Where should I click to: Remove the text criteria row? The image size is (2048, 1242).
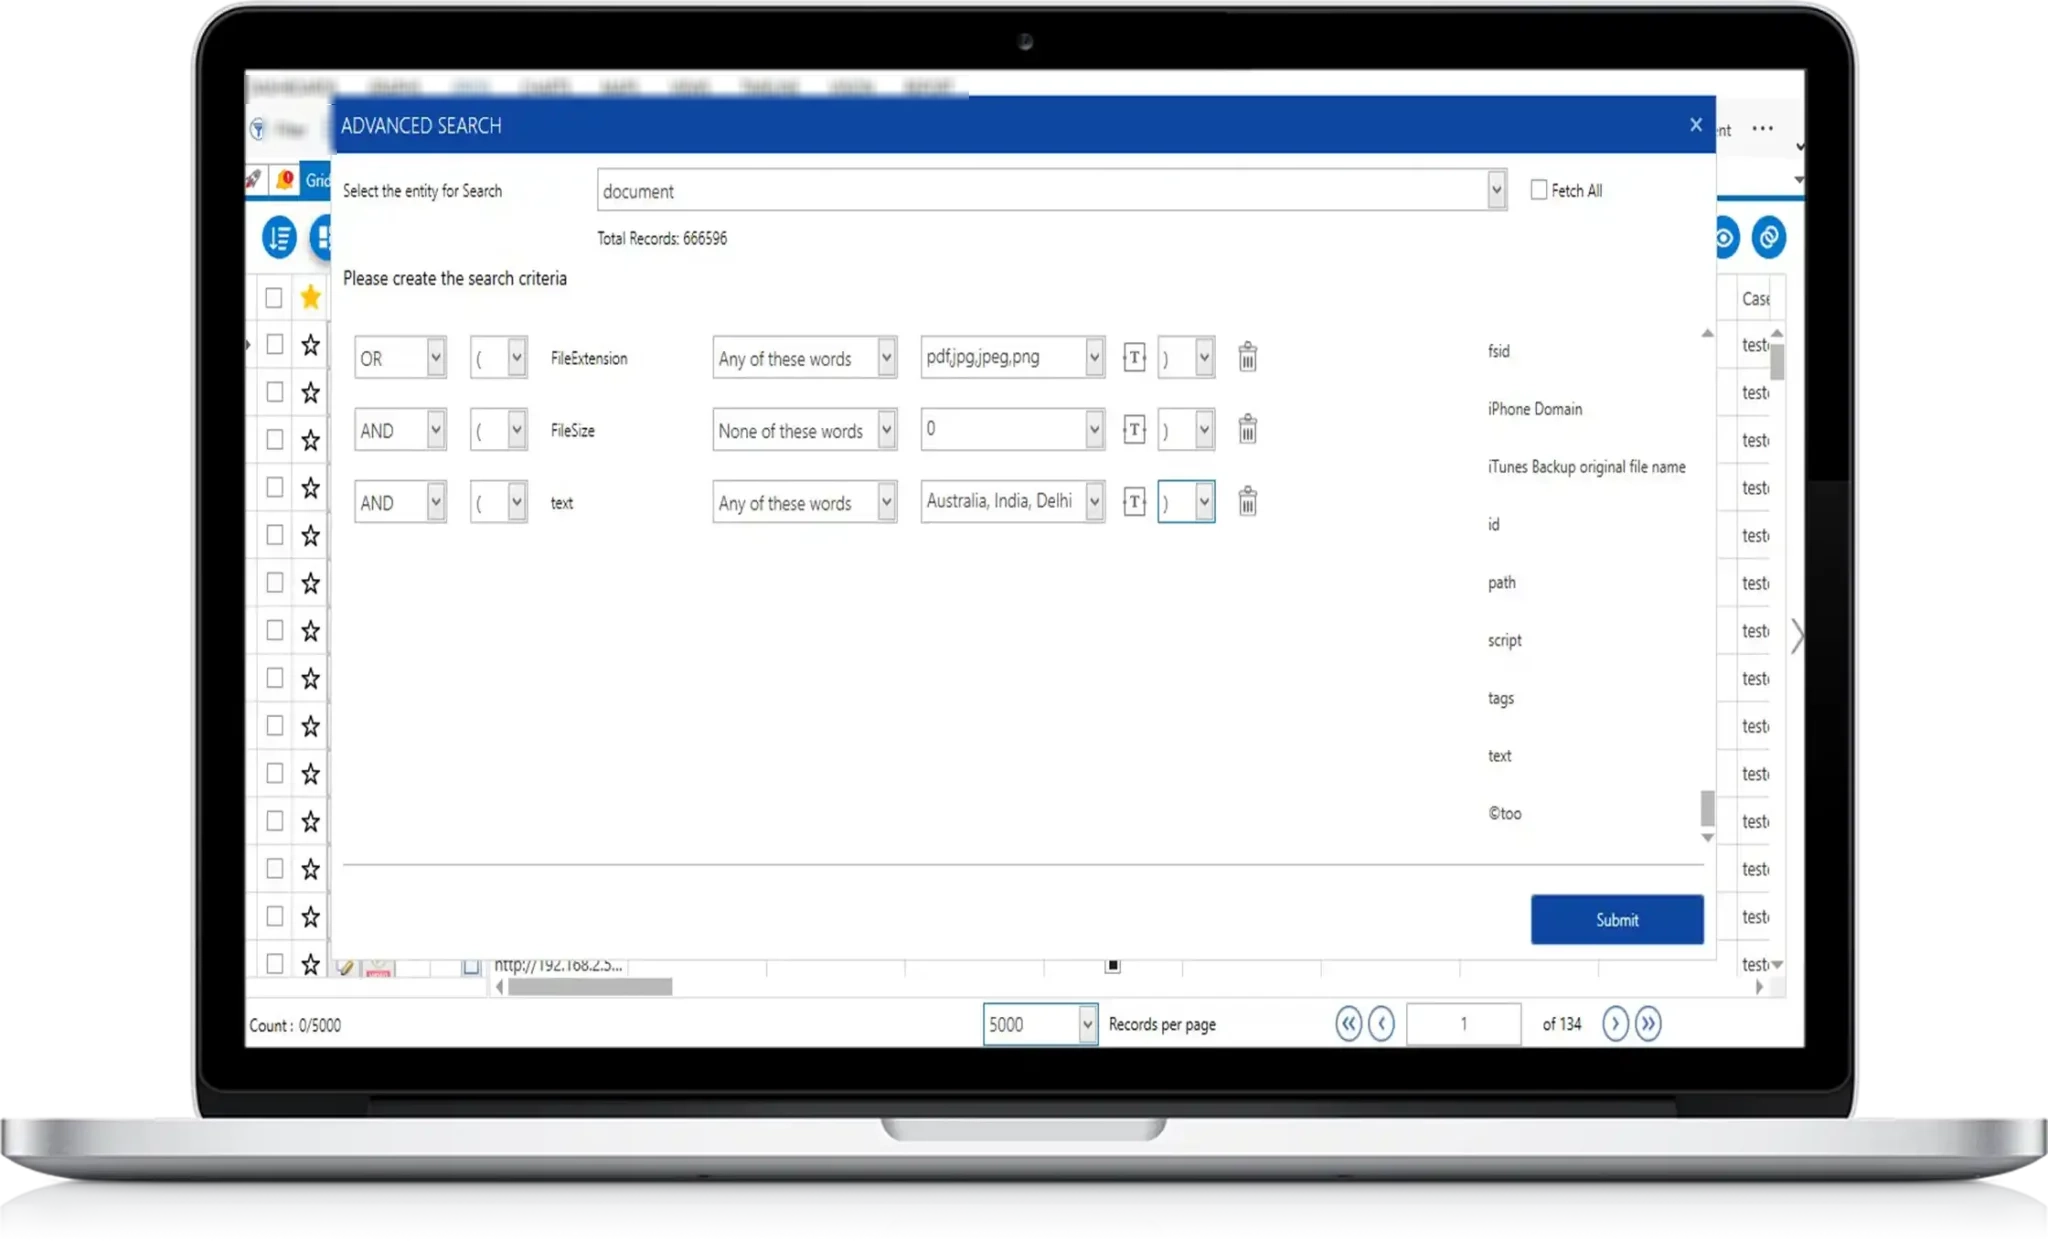(1247, 501)
